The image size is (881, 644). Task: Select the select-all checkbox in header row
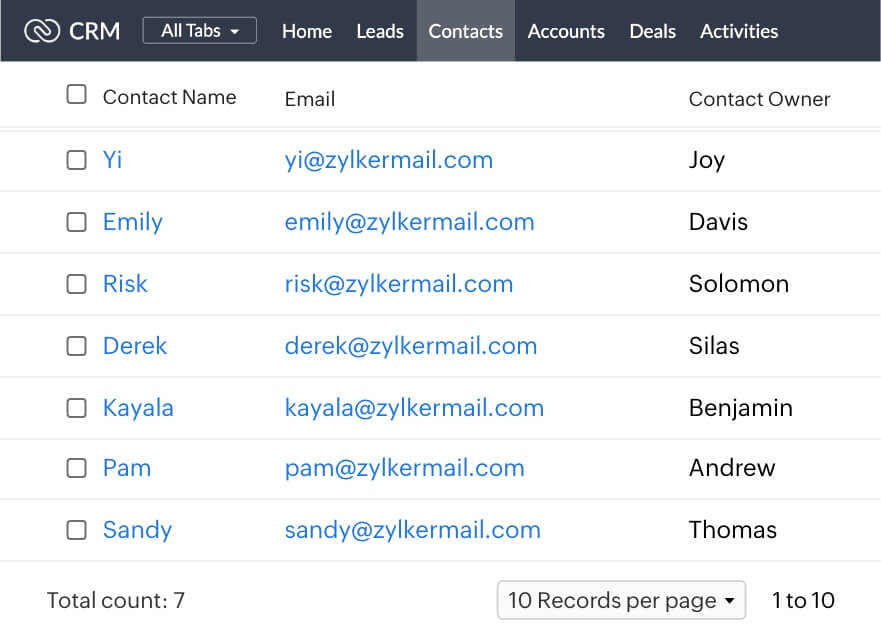pos(76,92)
